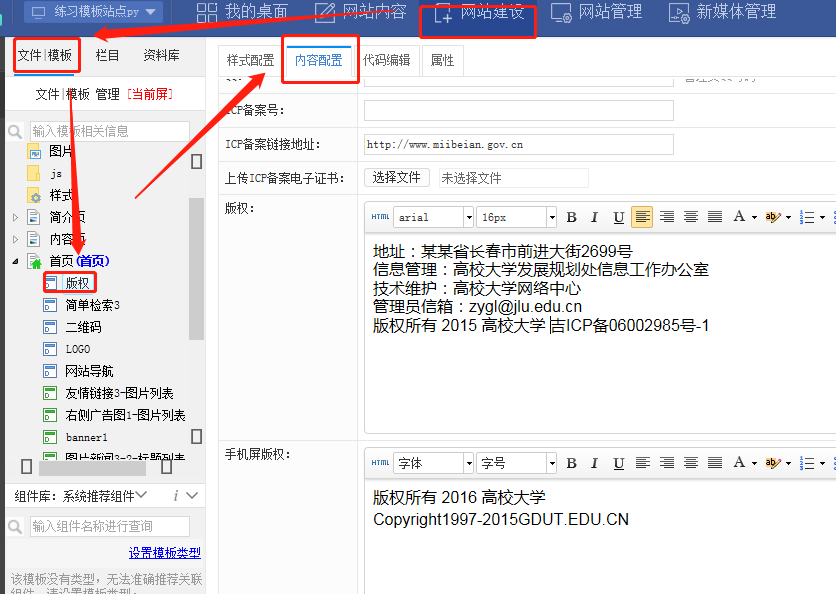Toggle bold in 版权 editor toolbar
The image size is (836, 594).
572,217
